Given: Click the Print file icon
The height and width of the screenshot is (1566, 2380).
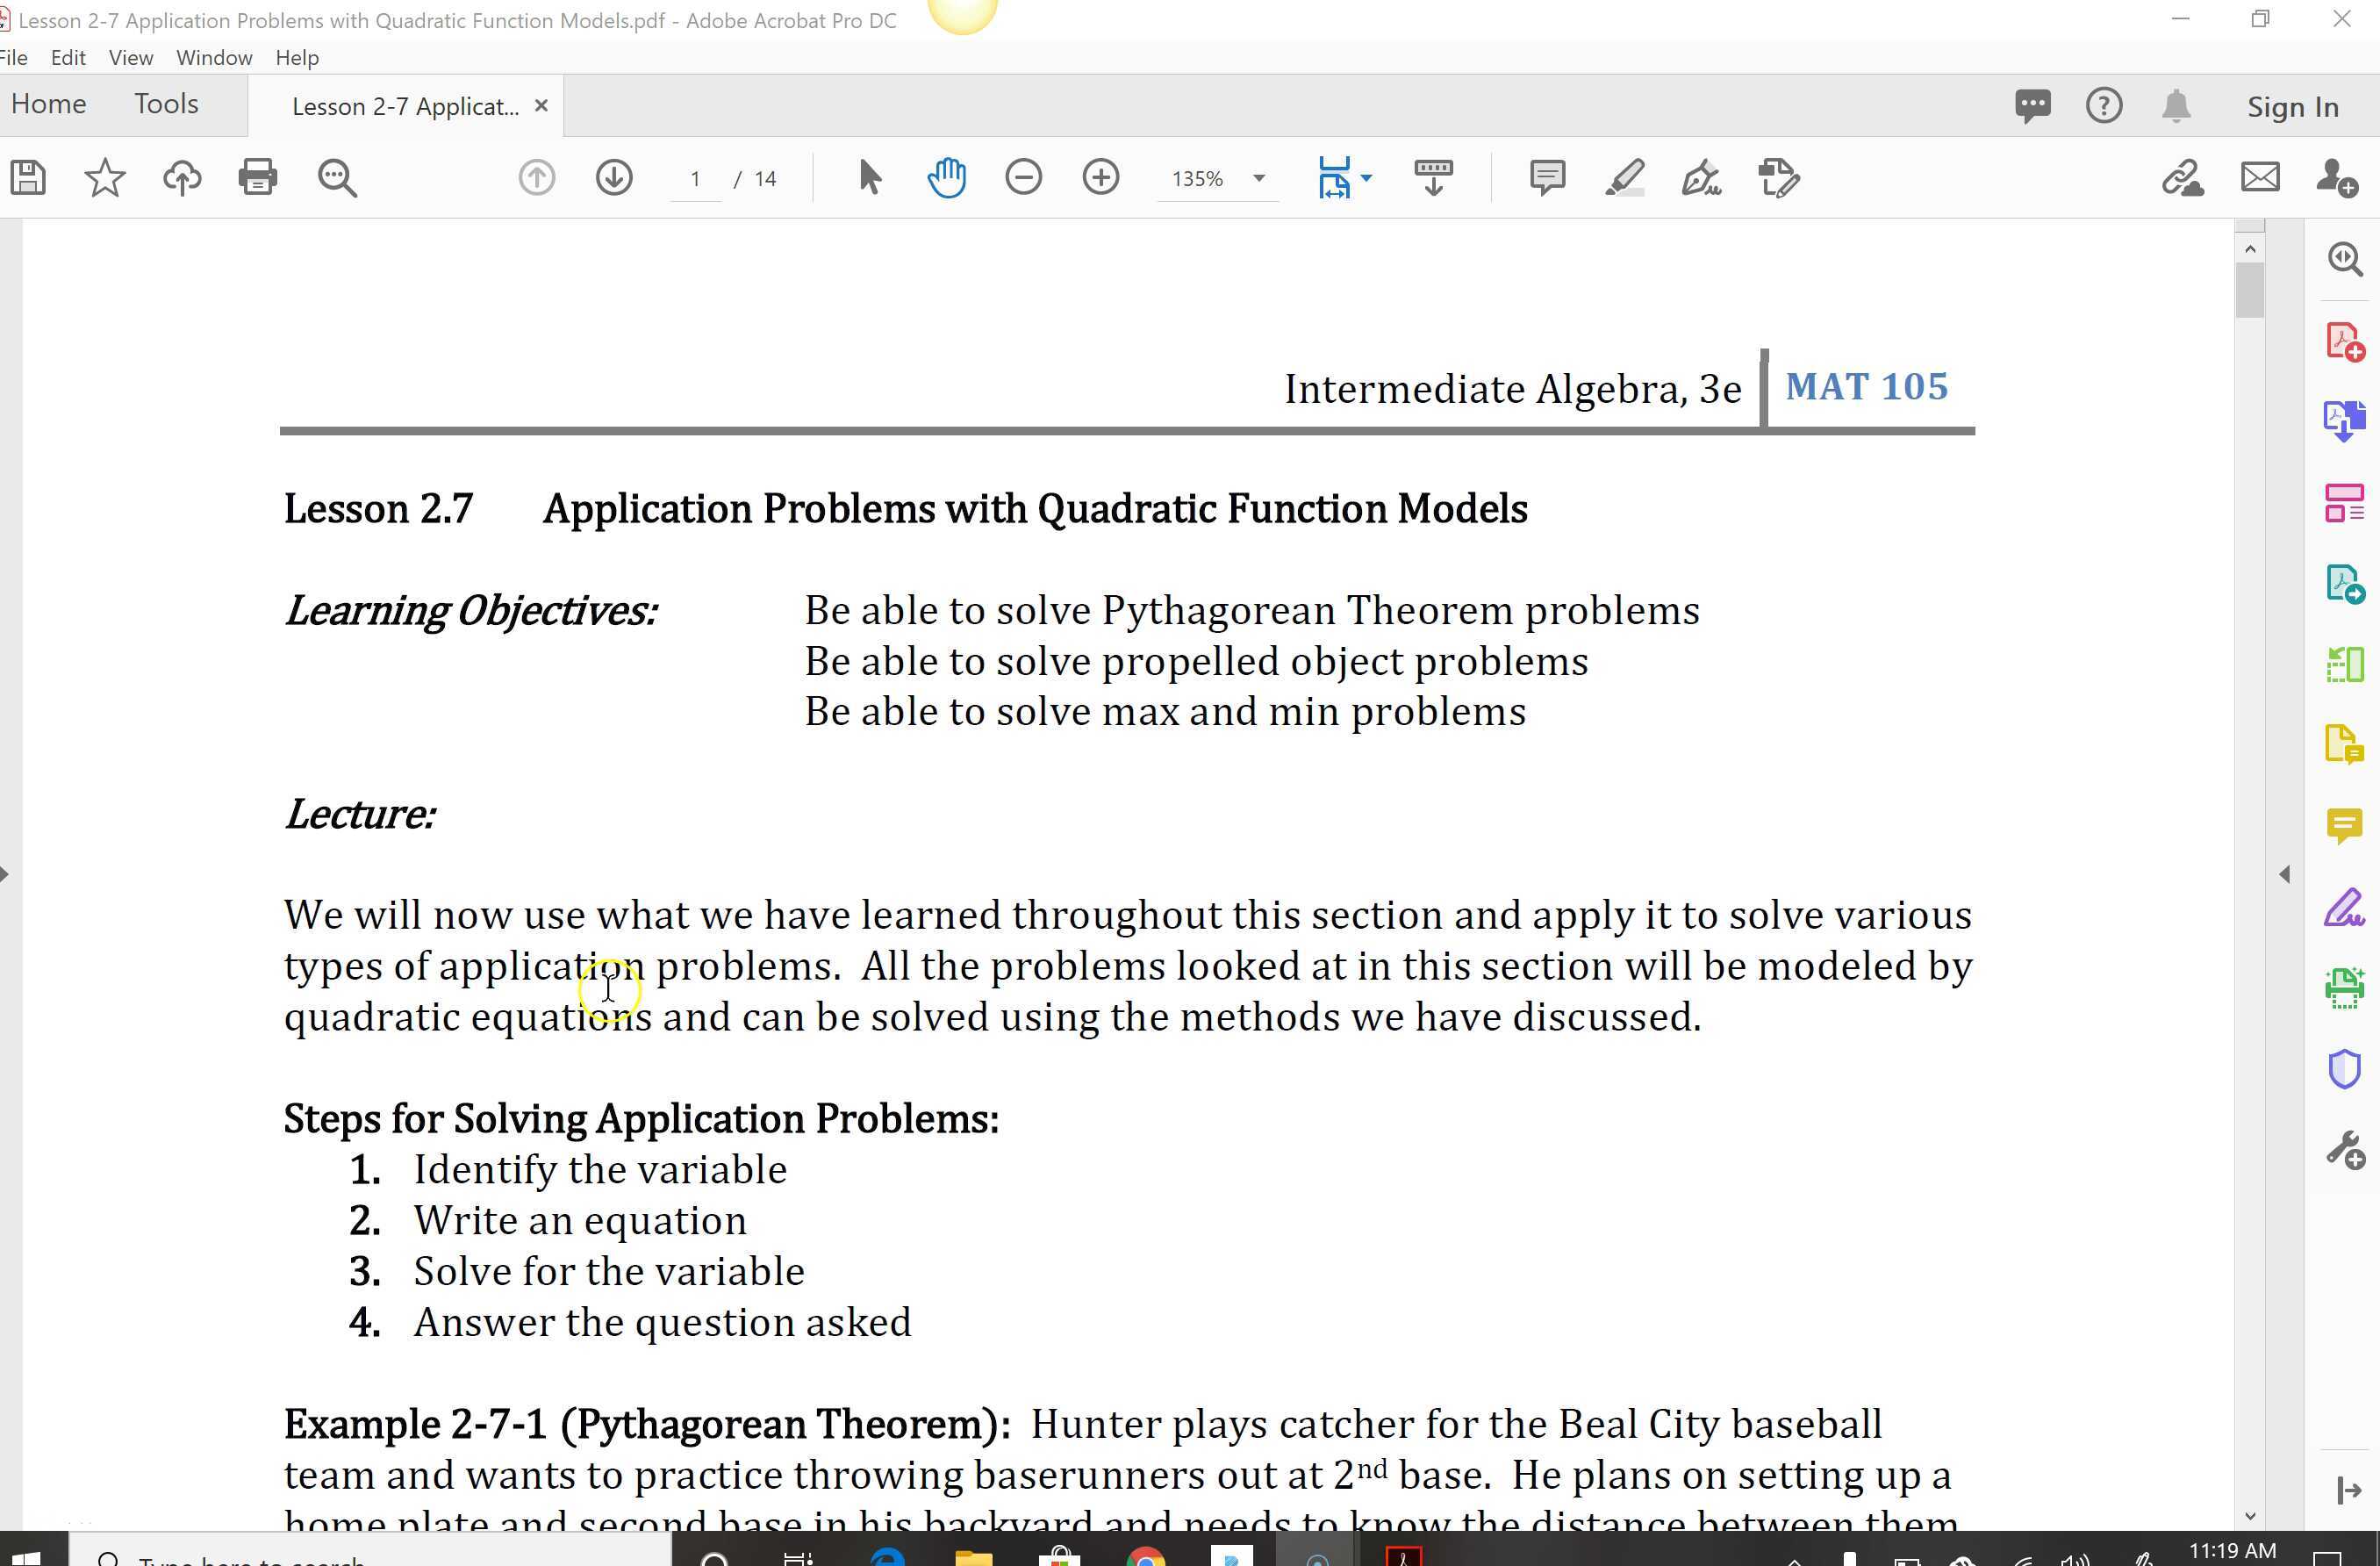Looking at the screenshot, I should [258, 178].
